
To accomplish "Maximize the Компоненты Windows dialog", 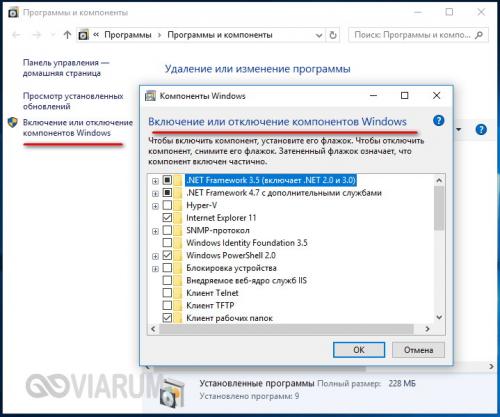I will pyautogui.click(x=404, y=96).
